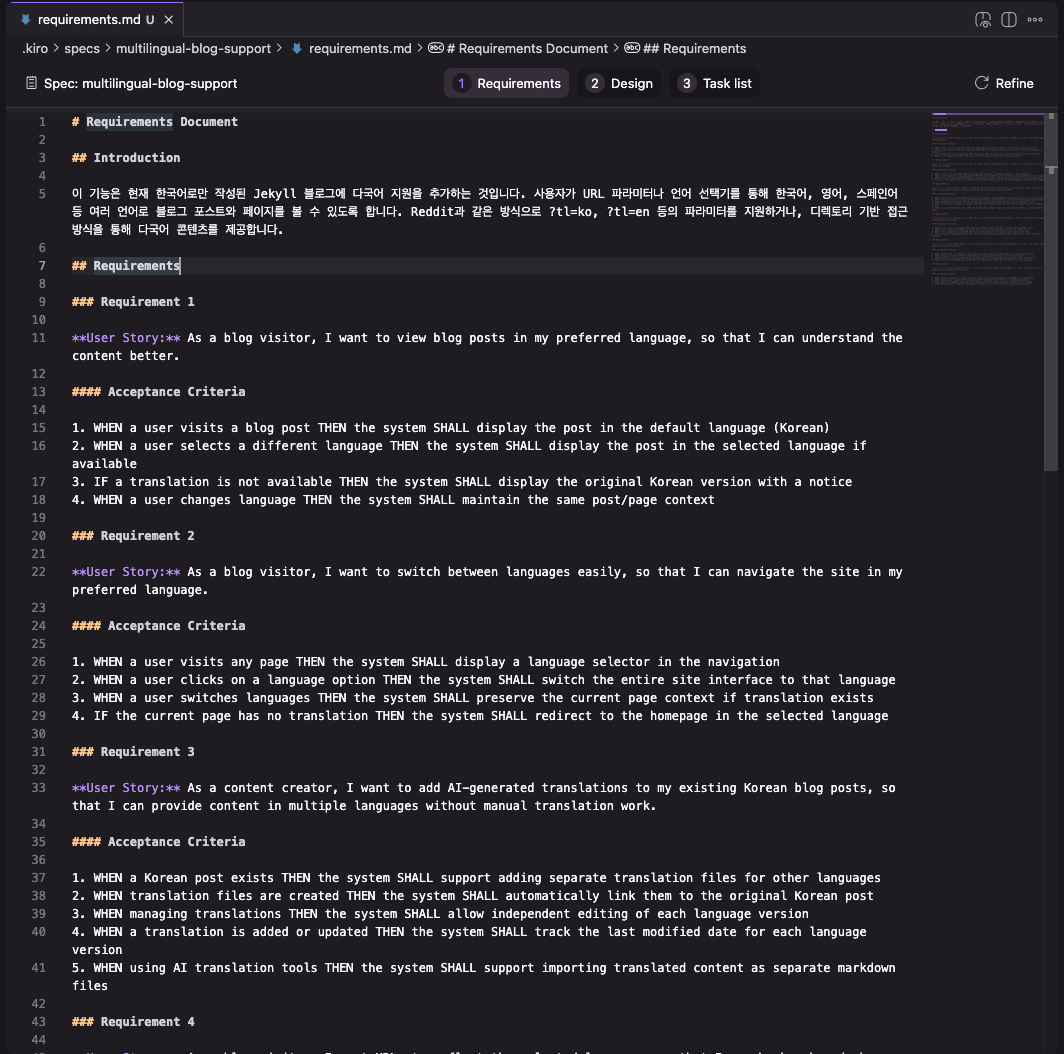
Task: Click the spec document icon beside Spec title
Action: point(31,83)
